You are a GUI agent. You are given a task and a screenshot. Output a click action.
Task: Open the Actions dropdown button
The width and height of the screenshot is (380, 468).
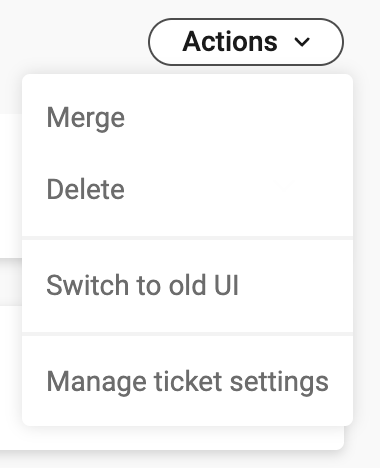pyautogui.click(x=246, y=42)
